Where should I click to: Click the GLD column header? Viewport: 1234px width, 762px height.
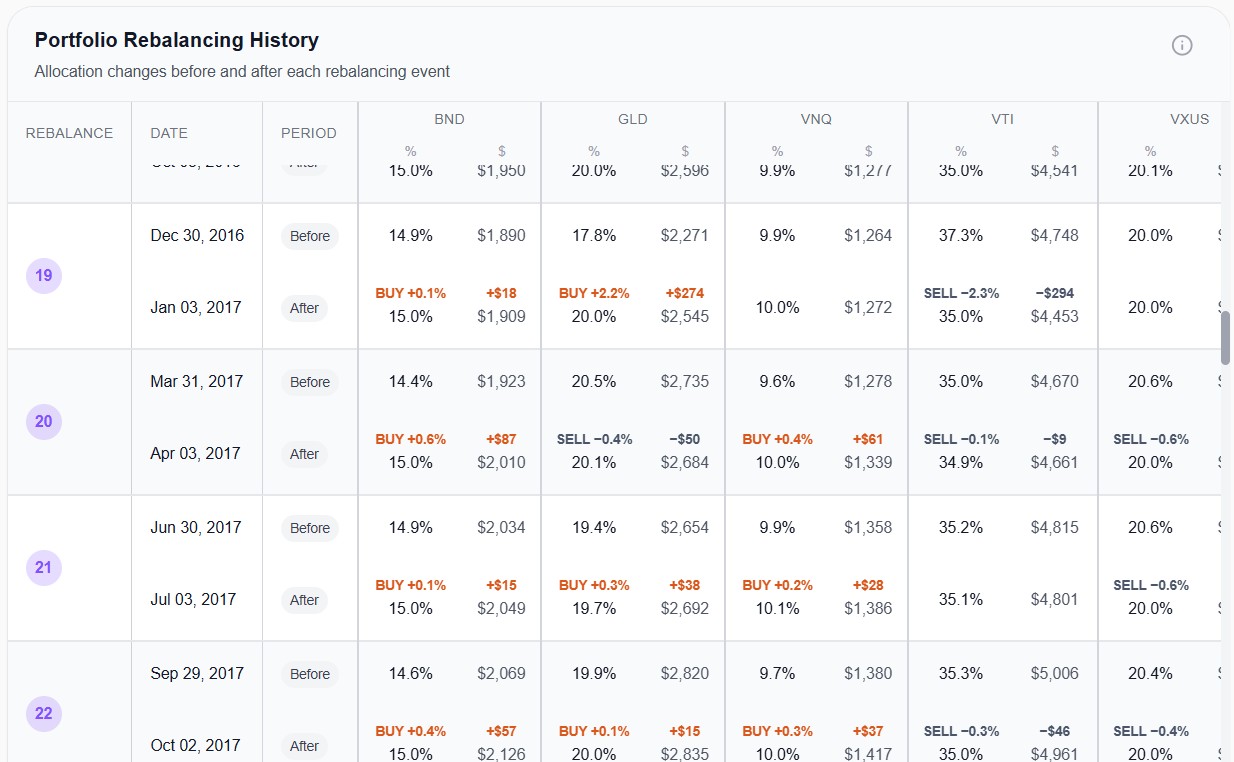point(632,118)
